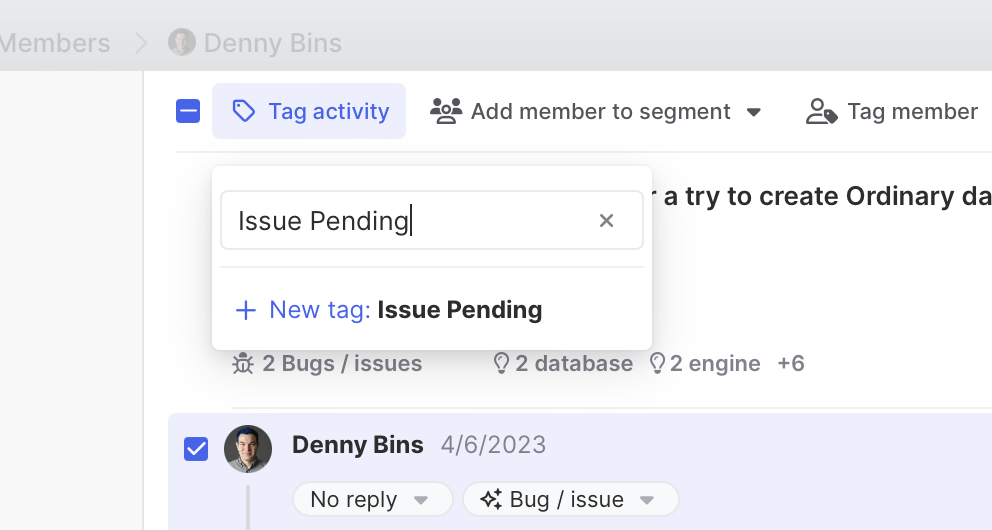This screenshot has width=992, height=530.
Task: Toggle the select-all activities checkbox
Action: coord(188,111)
